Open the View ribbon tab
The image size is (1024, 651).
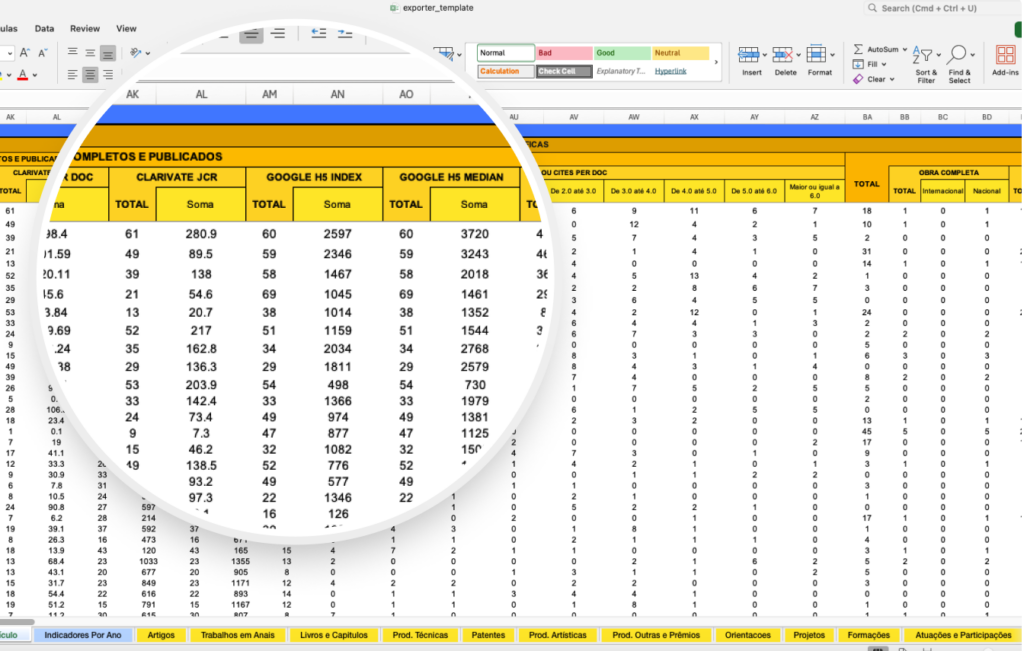(x=126, y=29)
